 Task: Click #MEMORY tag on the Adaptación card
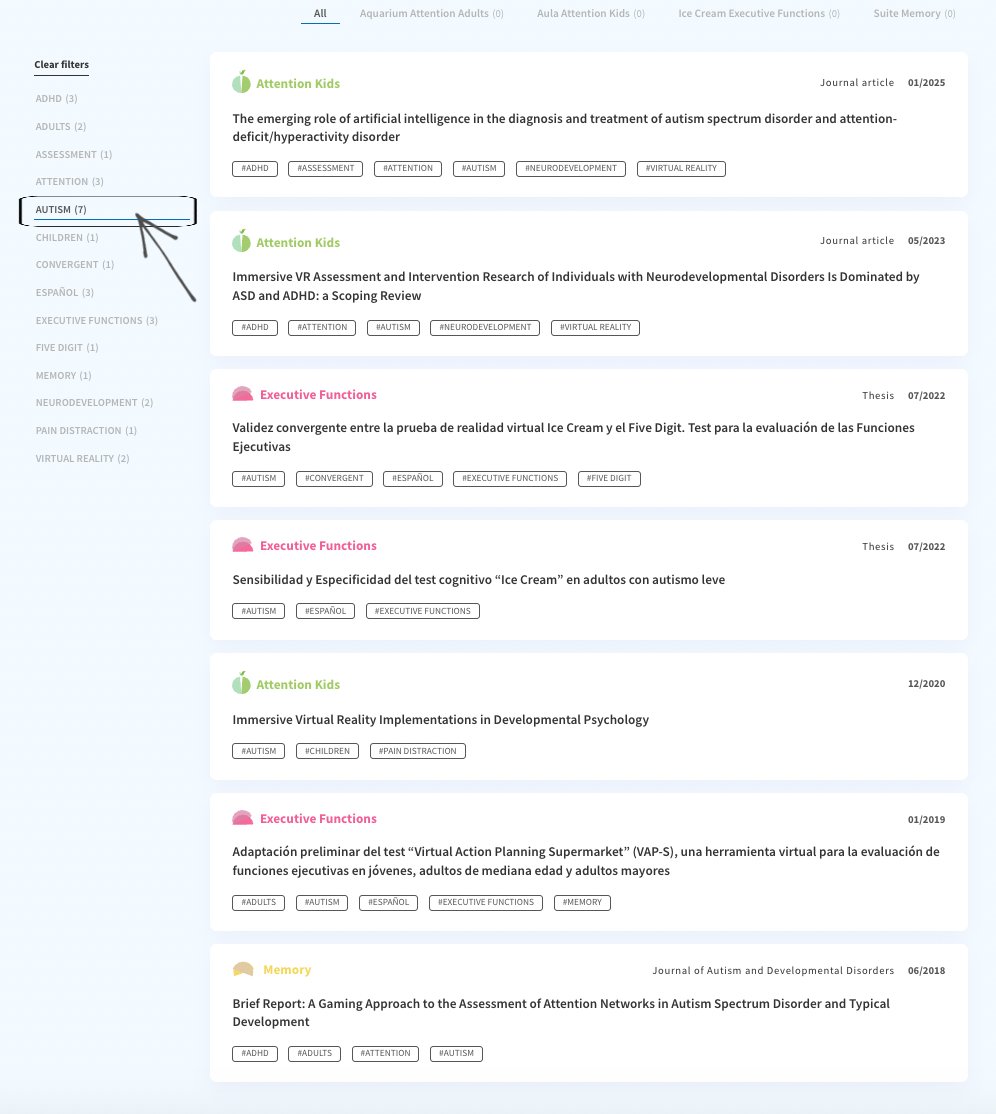(583, 902)
